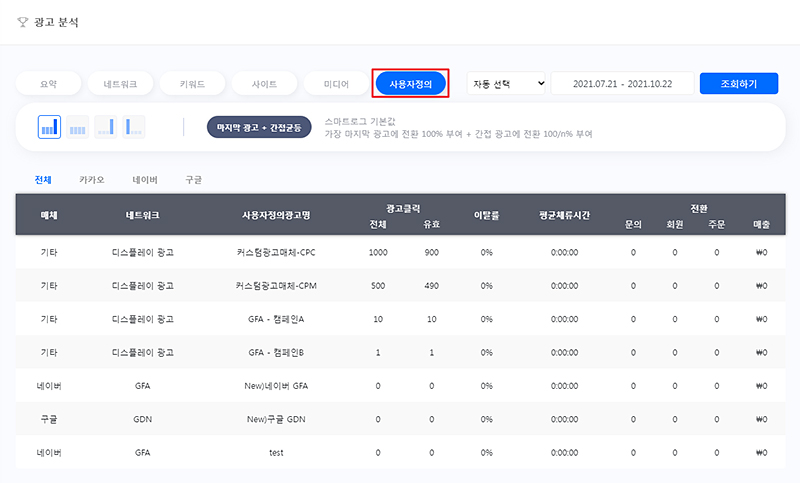Click the GDN network cell in 구글 row

point(142,419)
